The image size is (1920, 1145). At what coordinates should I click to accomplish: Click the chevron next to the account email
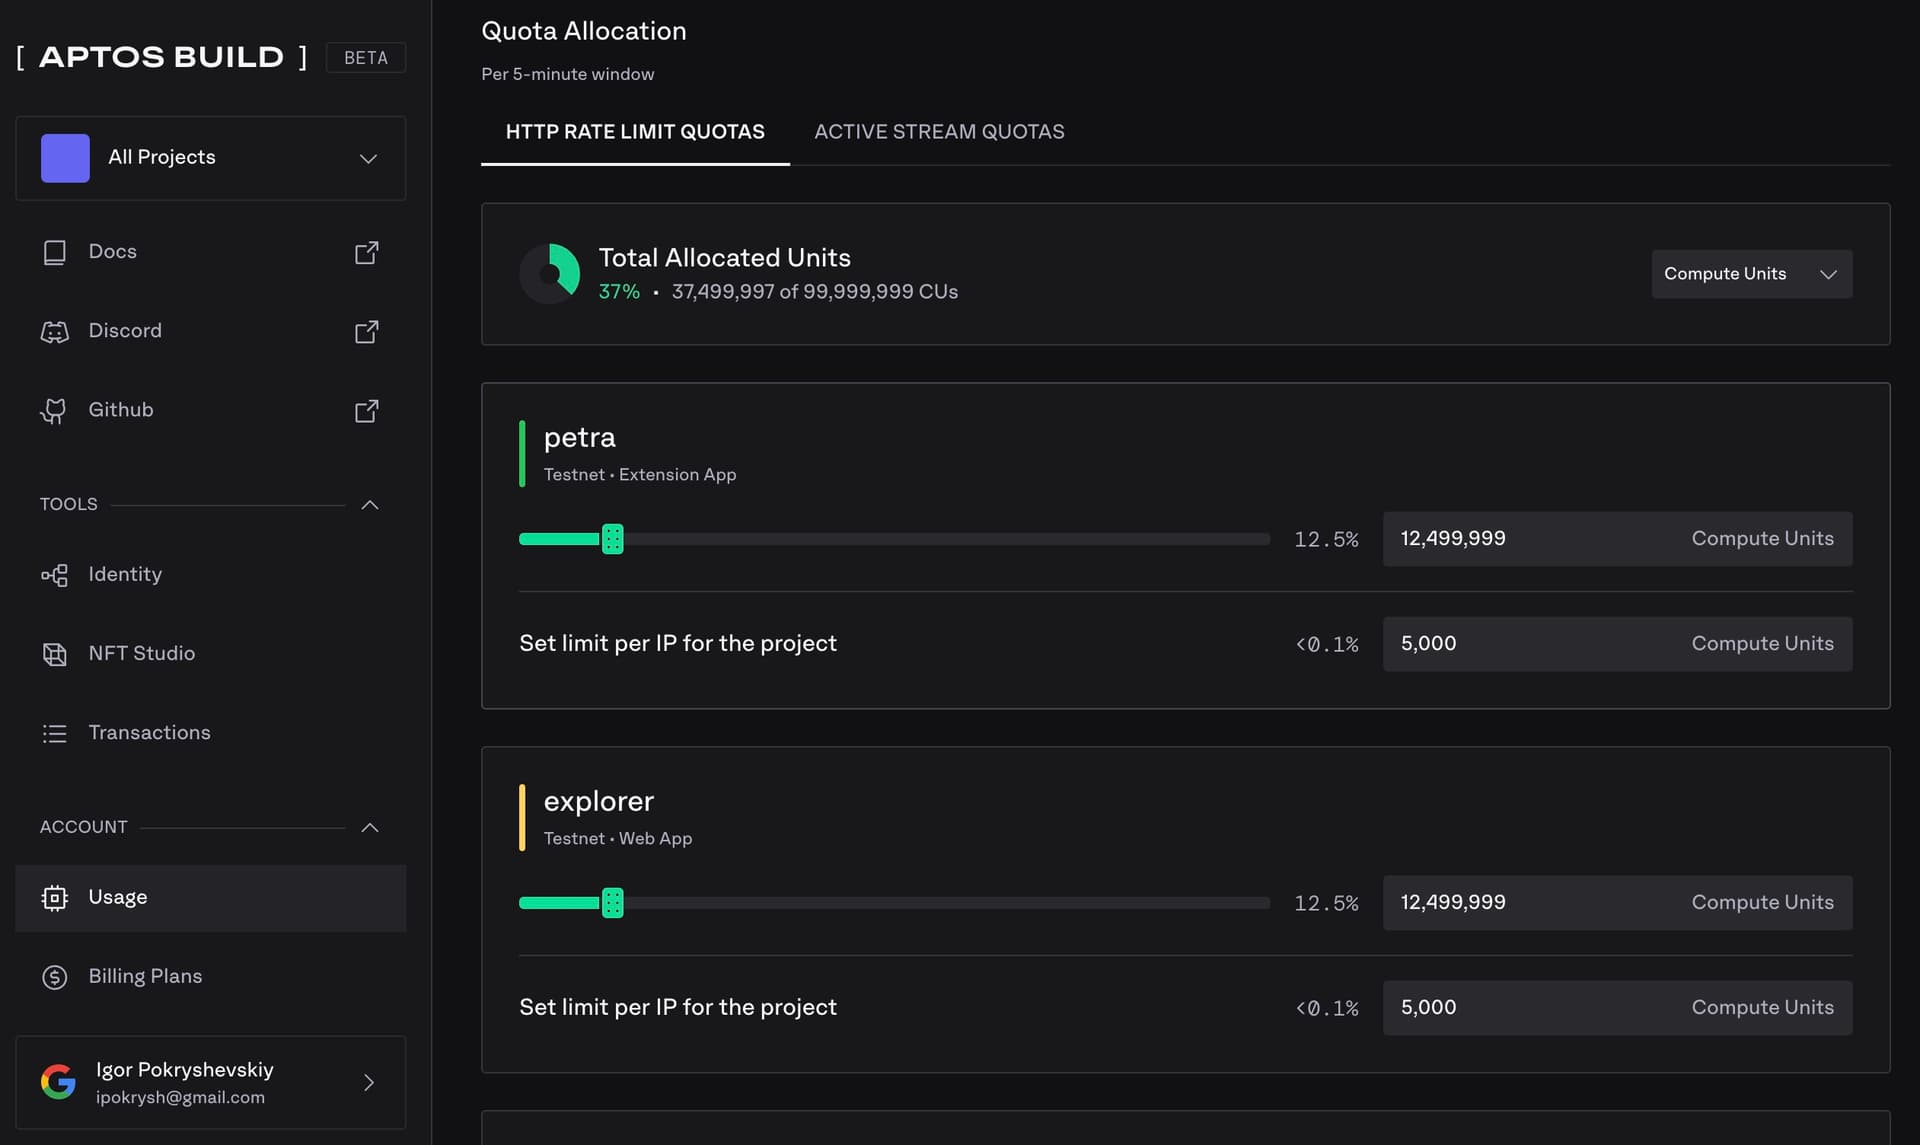tap(369, 1082)
